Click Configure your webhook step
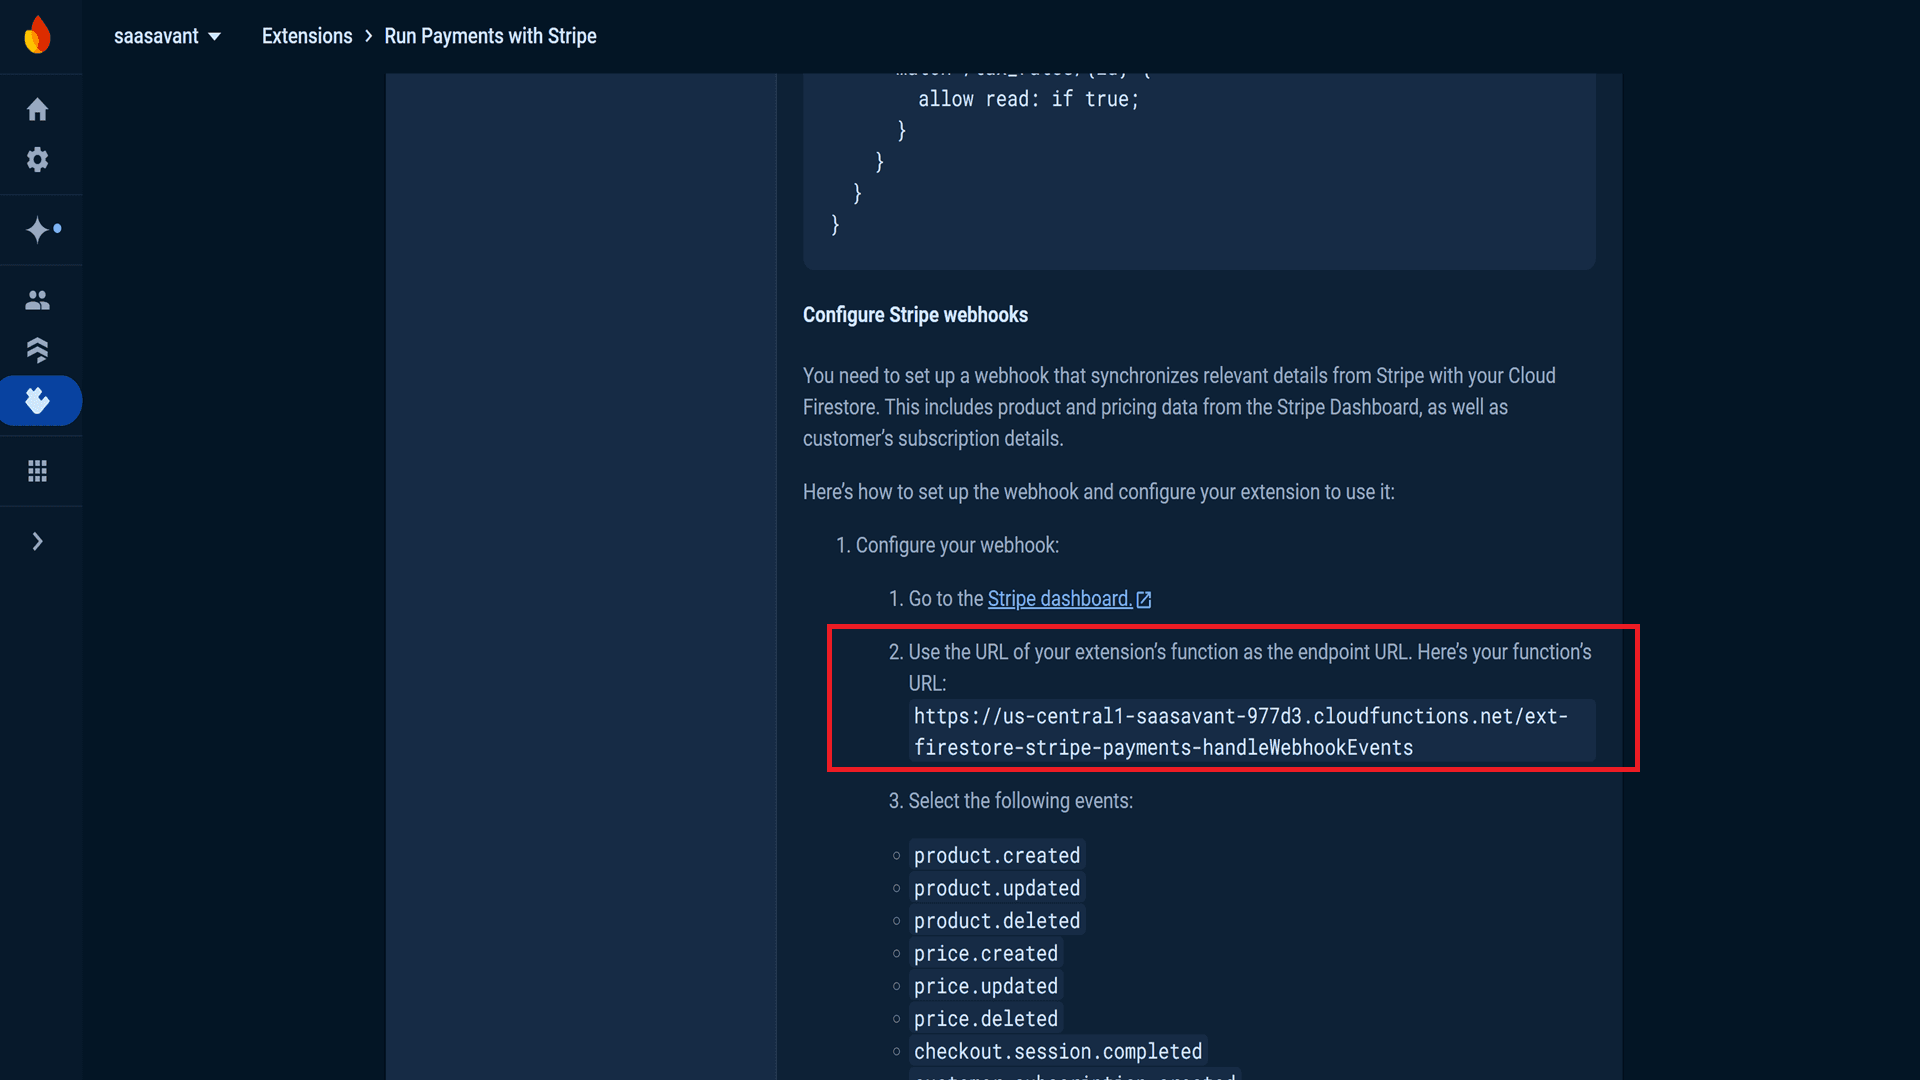The height and width of the screenshot is (1080, 1920). click(957, 545)
